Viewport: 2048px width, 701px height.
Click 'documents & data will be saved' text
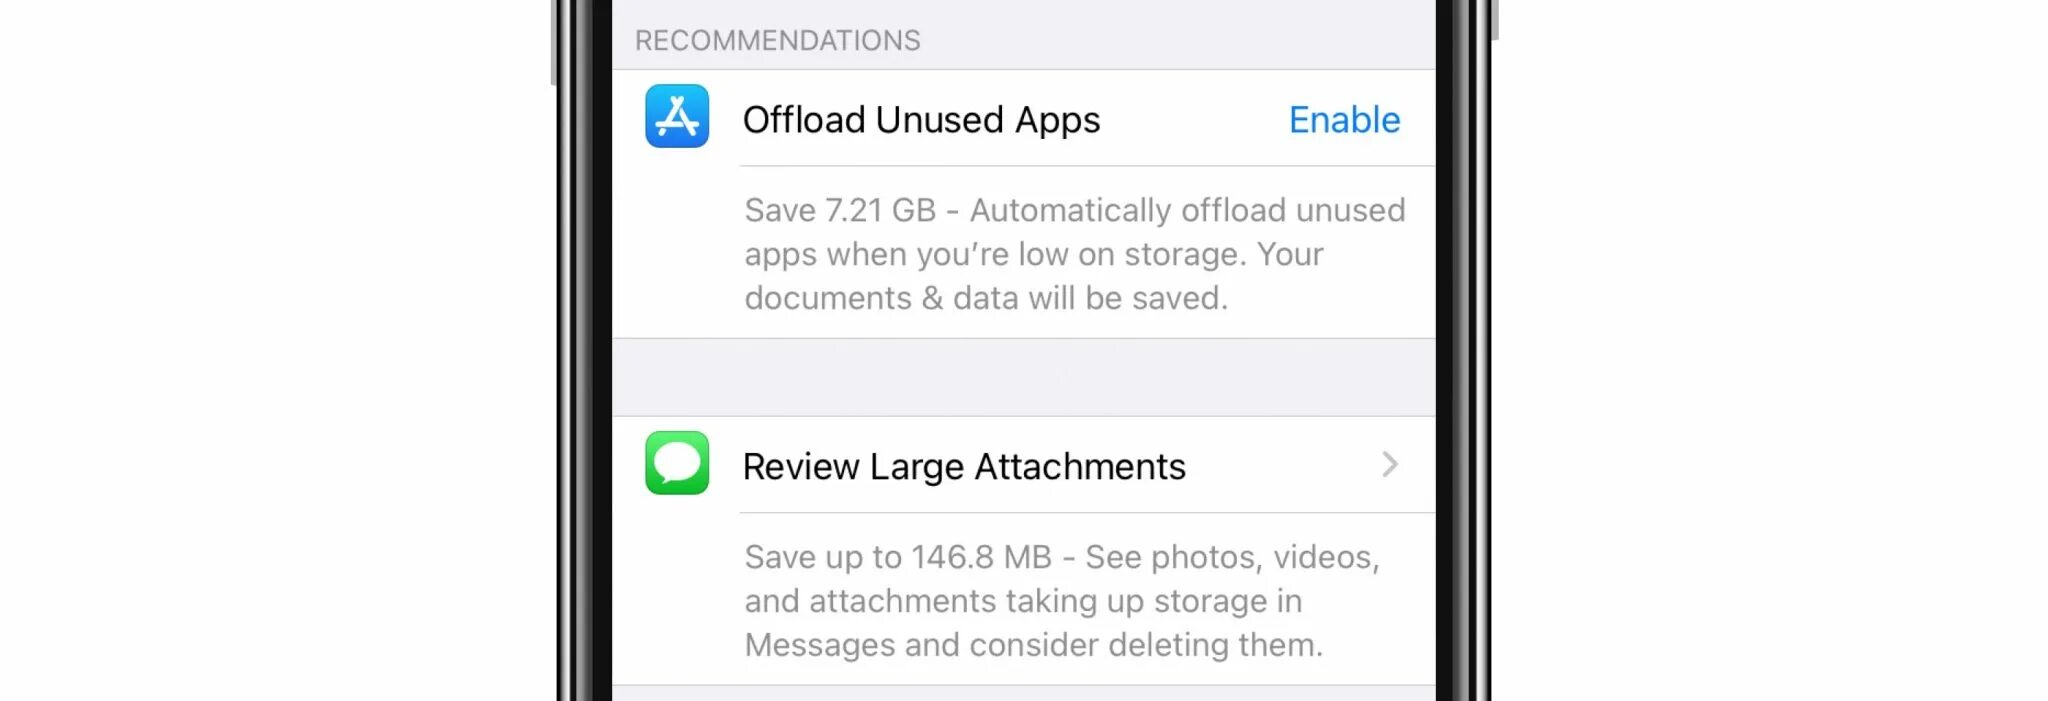(x=986, y=298)
